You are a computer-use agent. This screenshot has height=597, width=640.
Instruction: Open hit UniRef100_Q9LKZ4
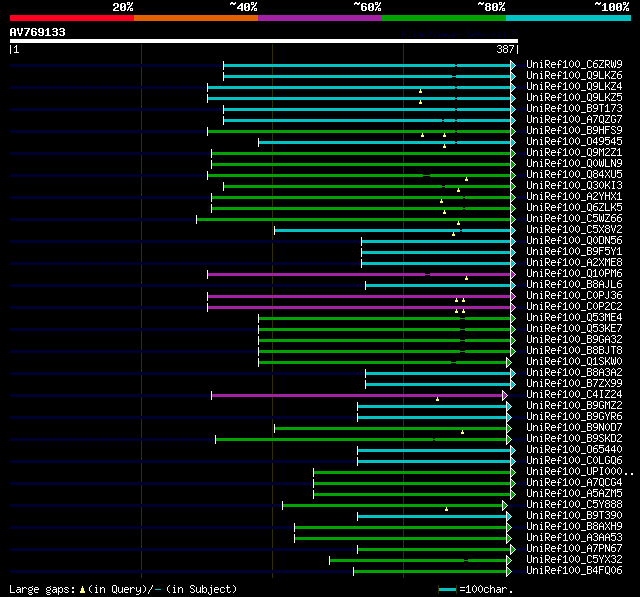(574, 87)
